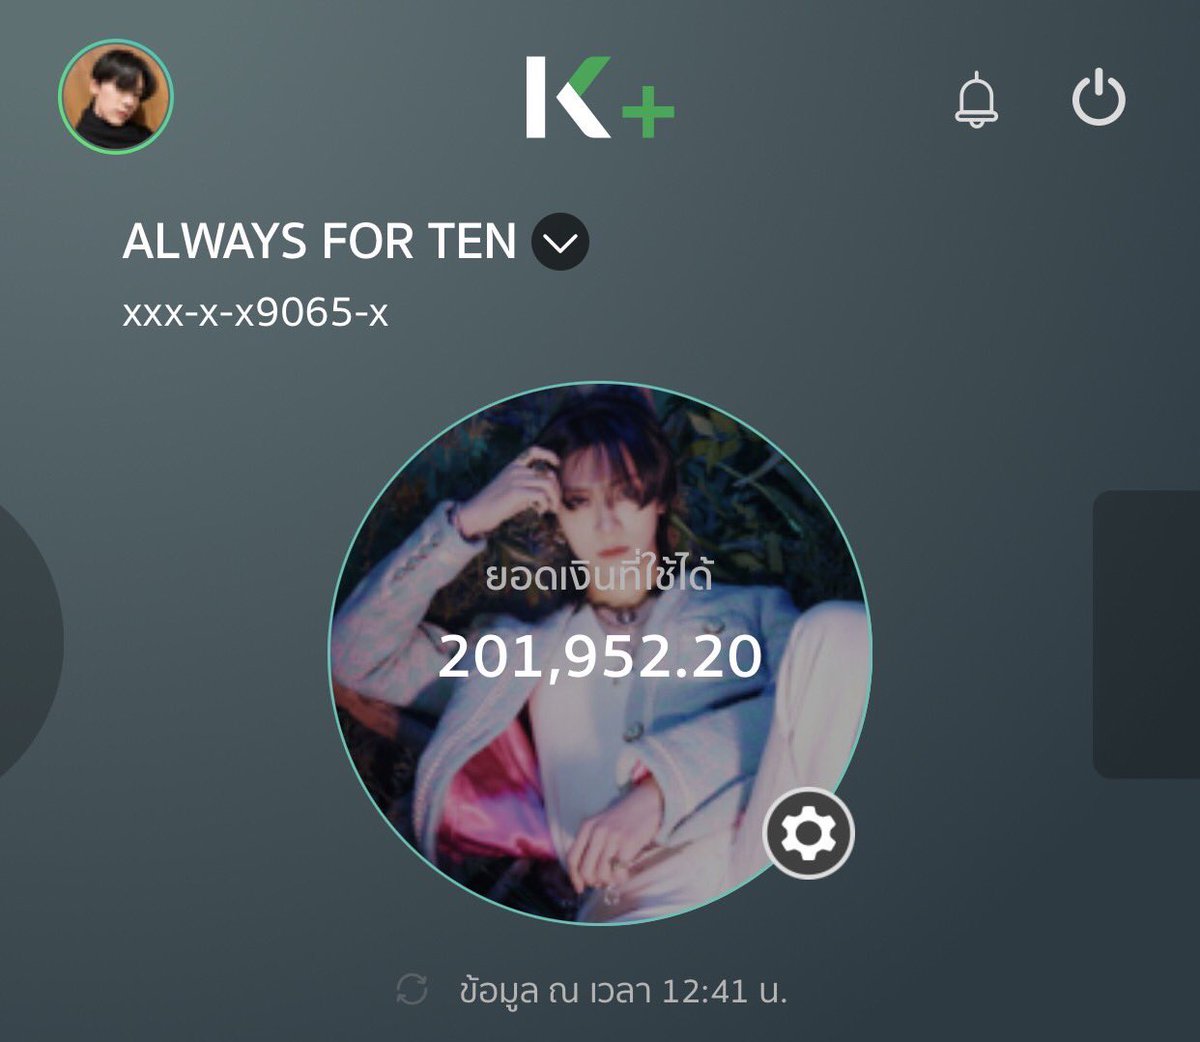Tap the green plus in the logo
Viewport: 1200px width, 1042px height.
[x=648, y=109]
